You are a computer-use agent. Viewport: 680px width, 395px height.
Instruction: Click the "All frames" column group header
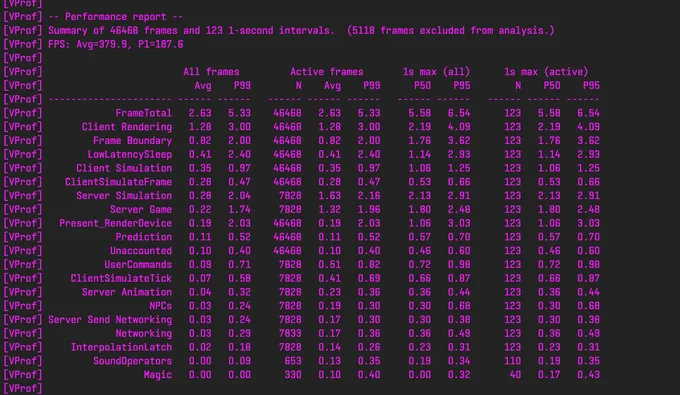pos(211,72)
